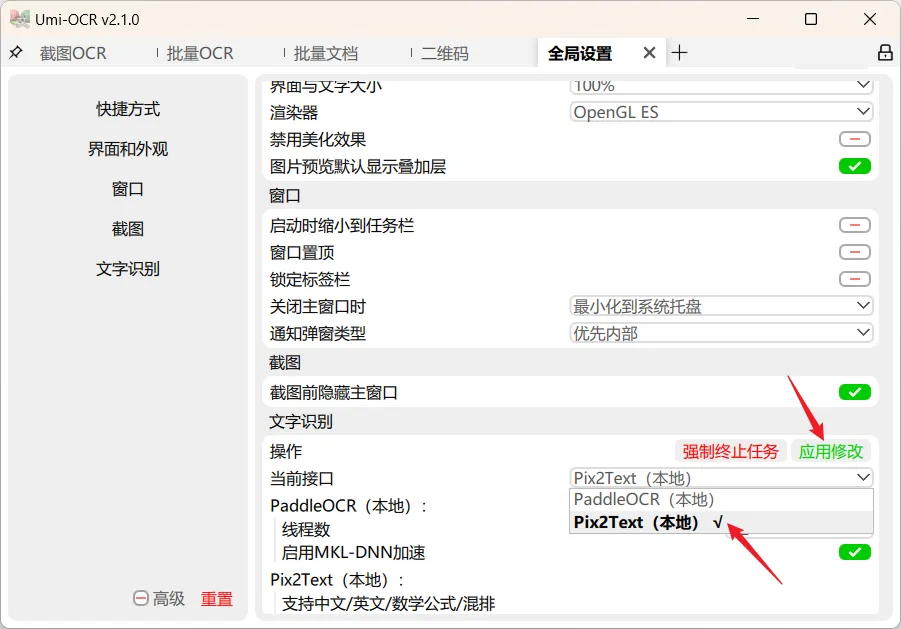The height and width of the screenshot is (629, 901).
Task: Click 强制终止任务 button
Action: coord(730,452)
